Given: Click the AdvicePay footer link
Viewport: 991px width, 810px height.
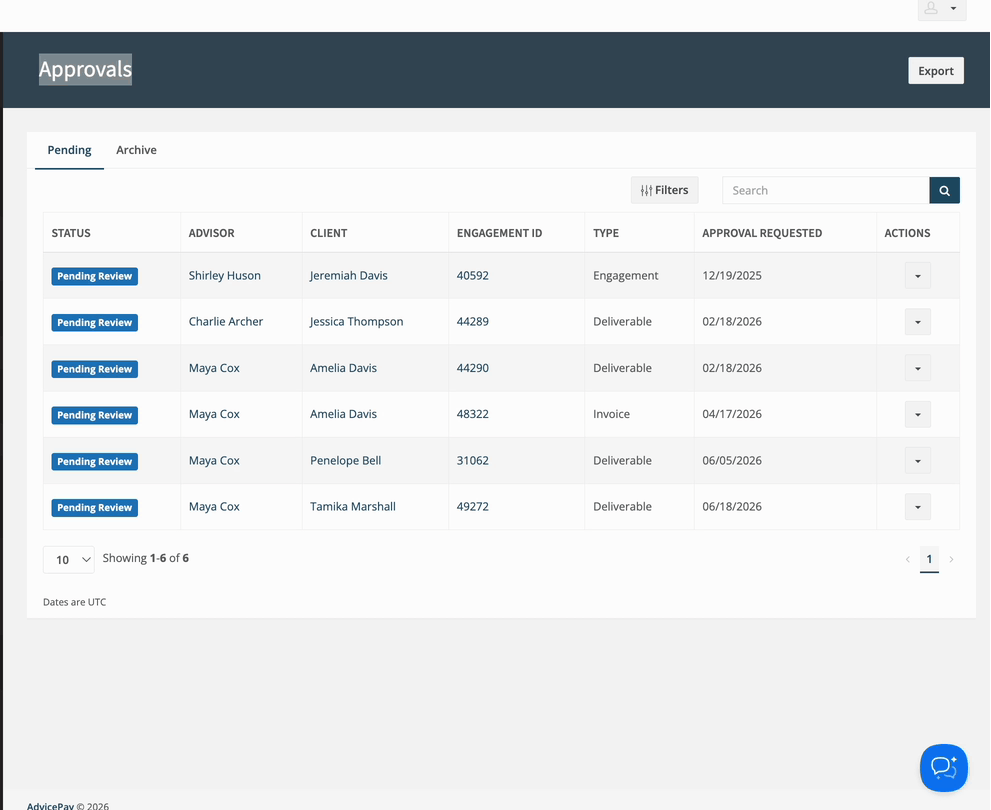Looking at the screenshot, I should pyautogui.click(x=51, y=806).
